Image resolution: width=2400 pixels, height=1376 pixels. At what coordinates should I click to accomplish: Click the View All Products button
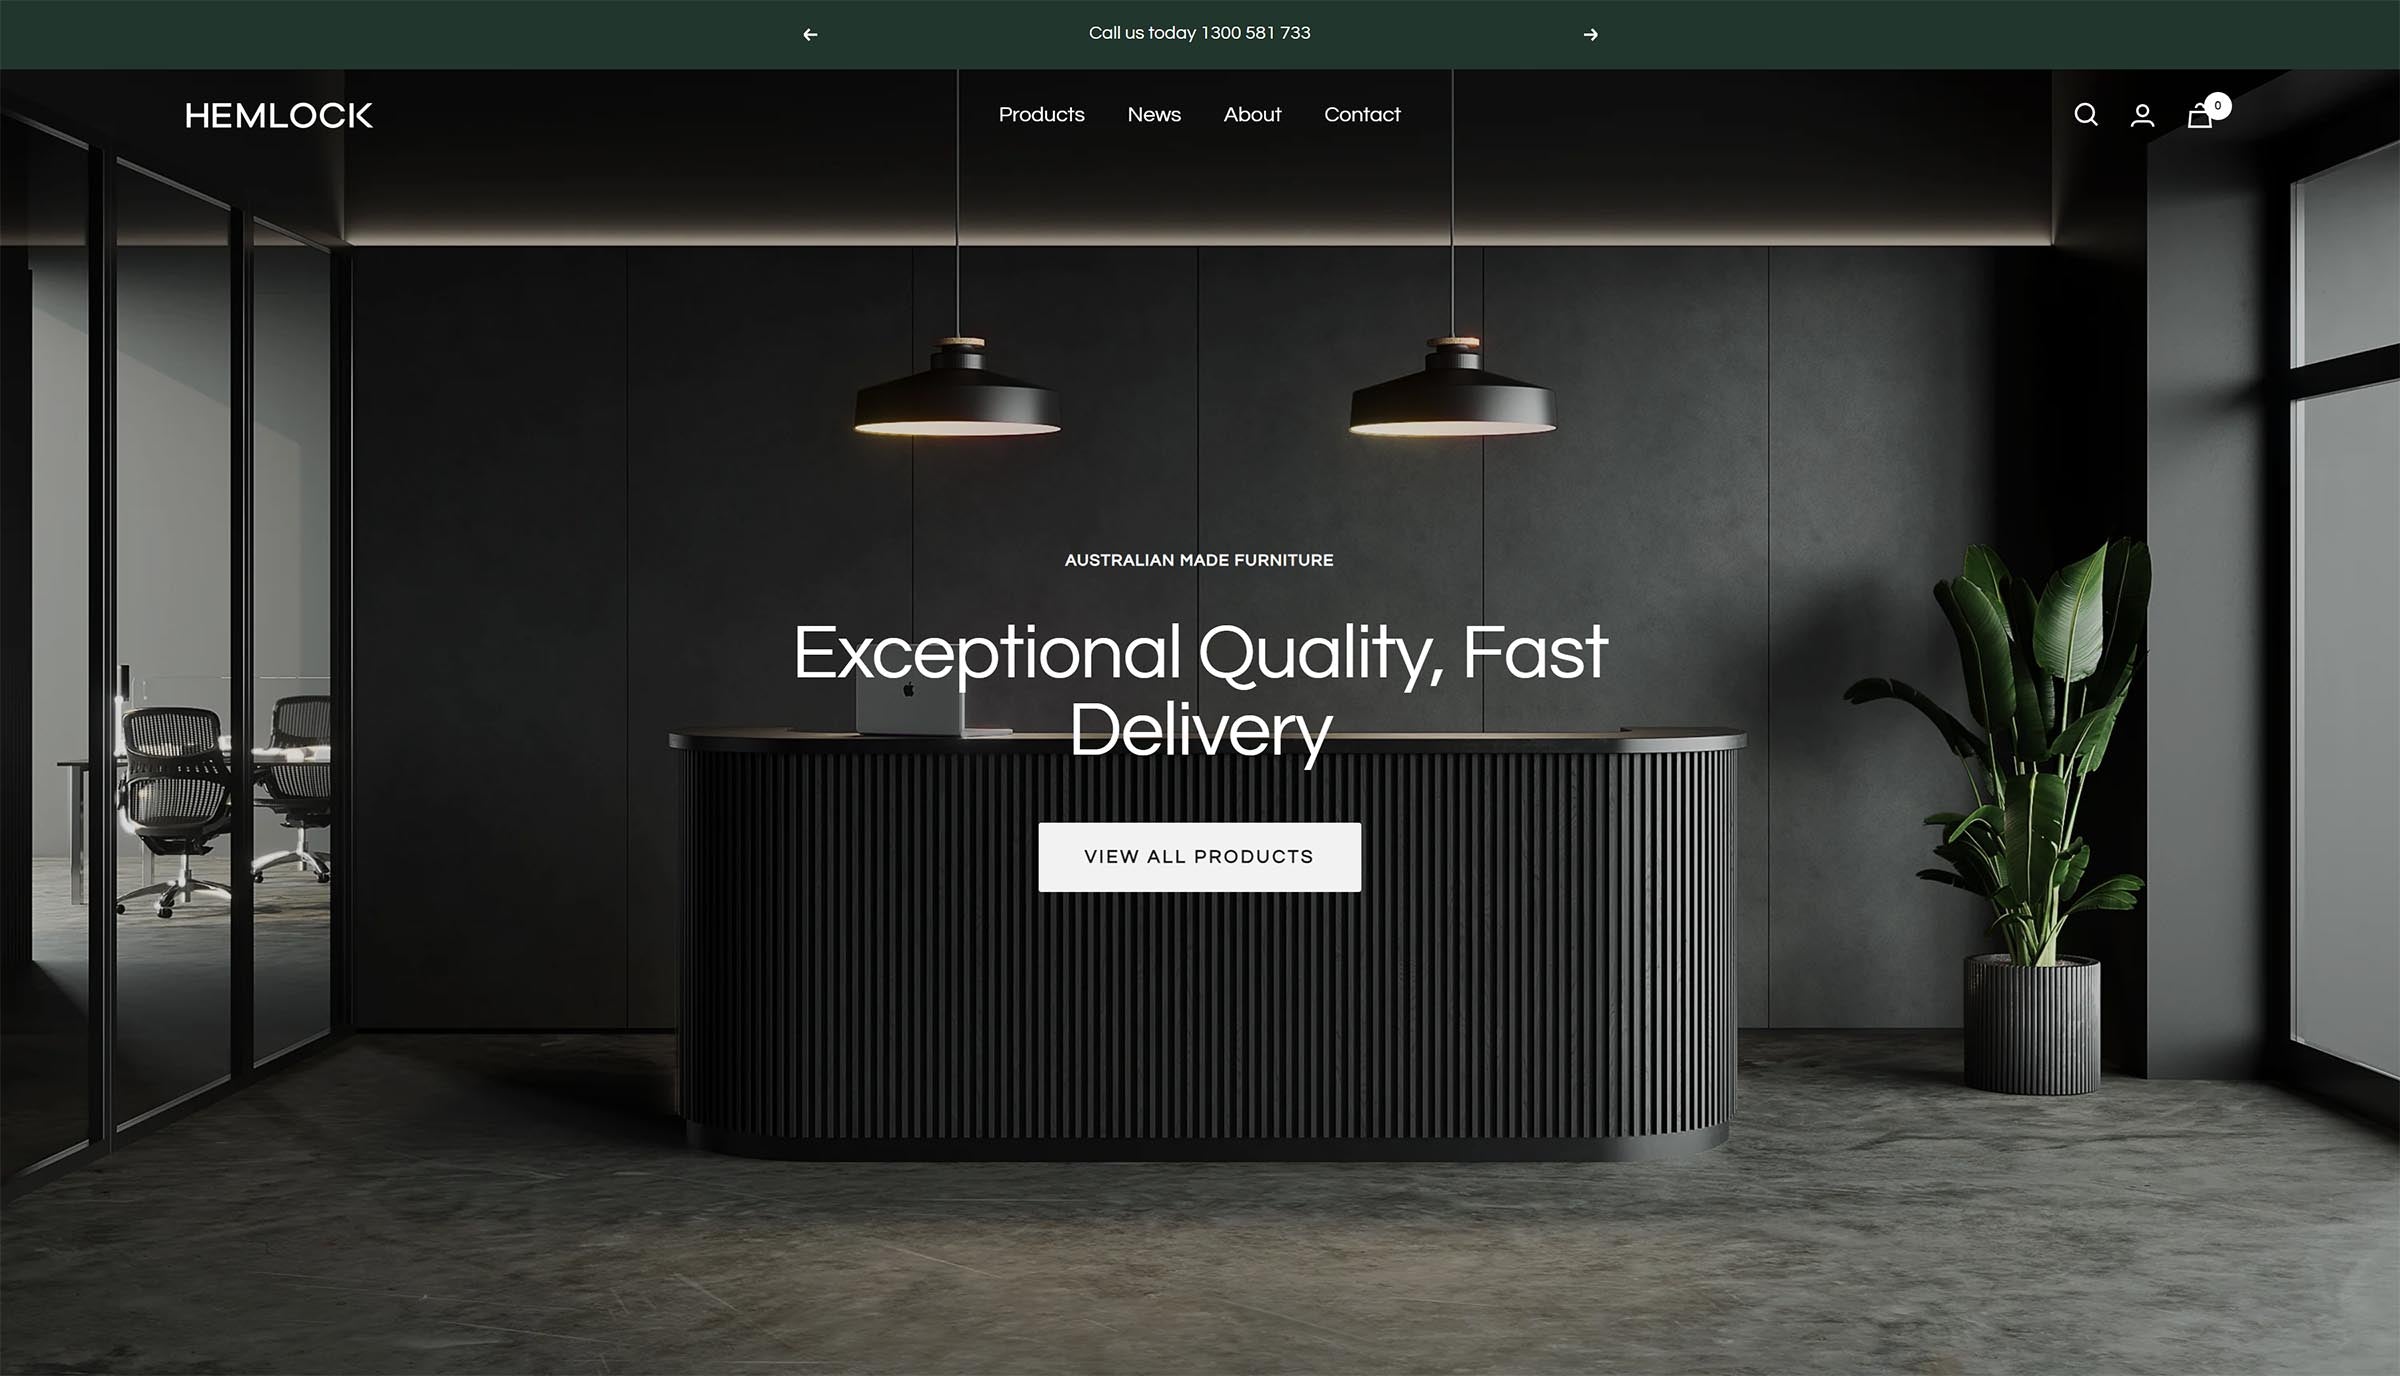(x=1199, y=857)
